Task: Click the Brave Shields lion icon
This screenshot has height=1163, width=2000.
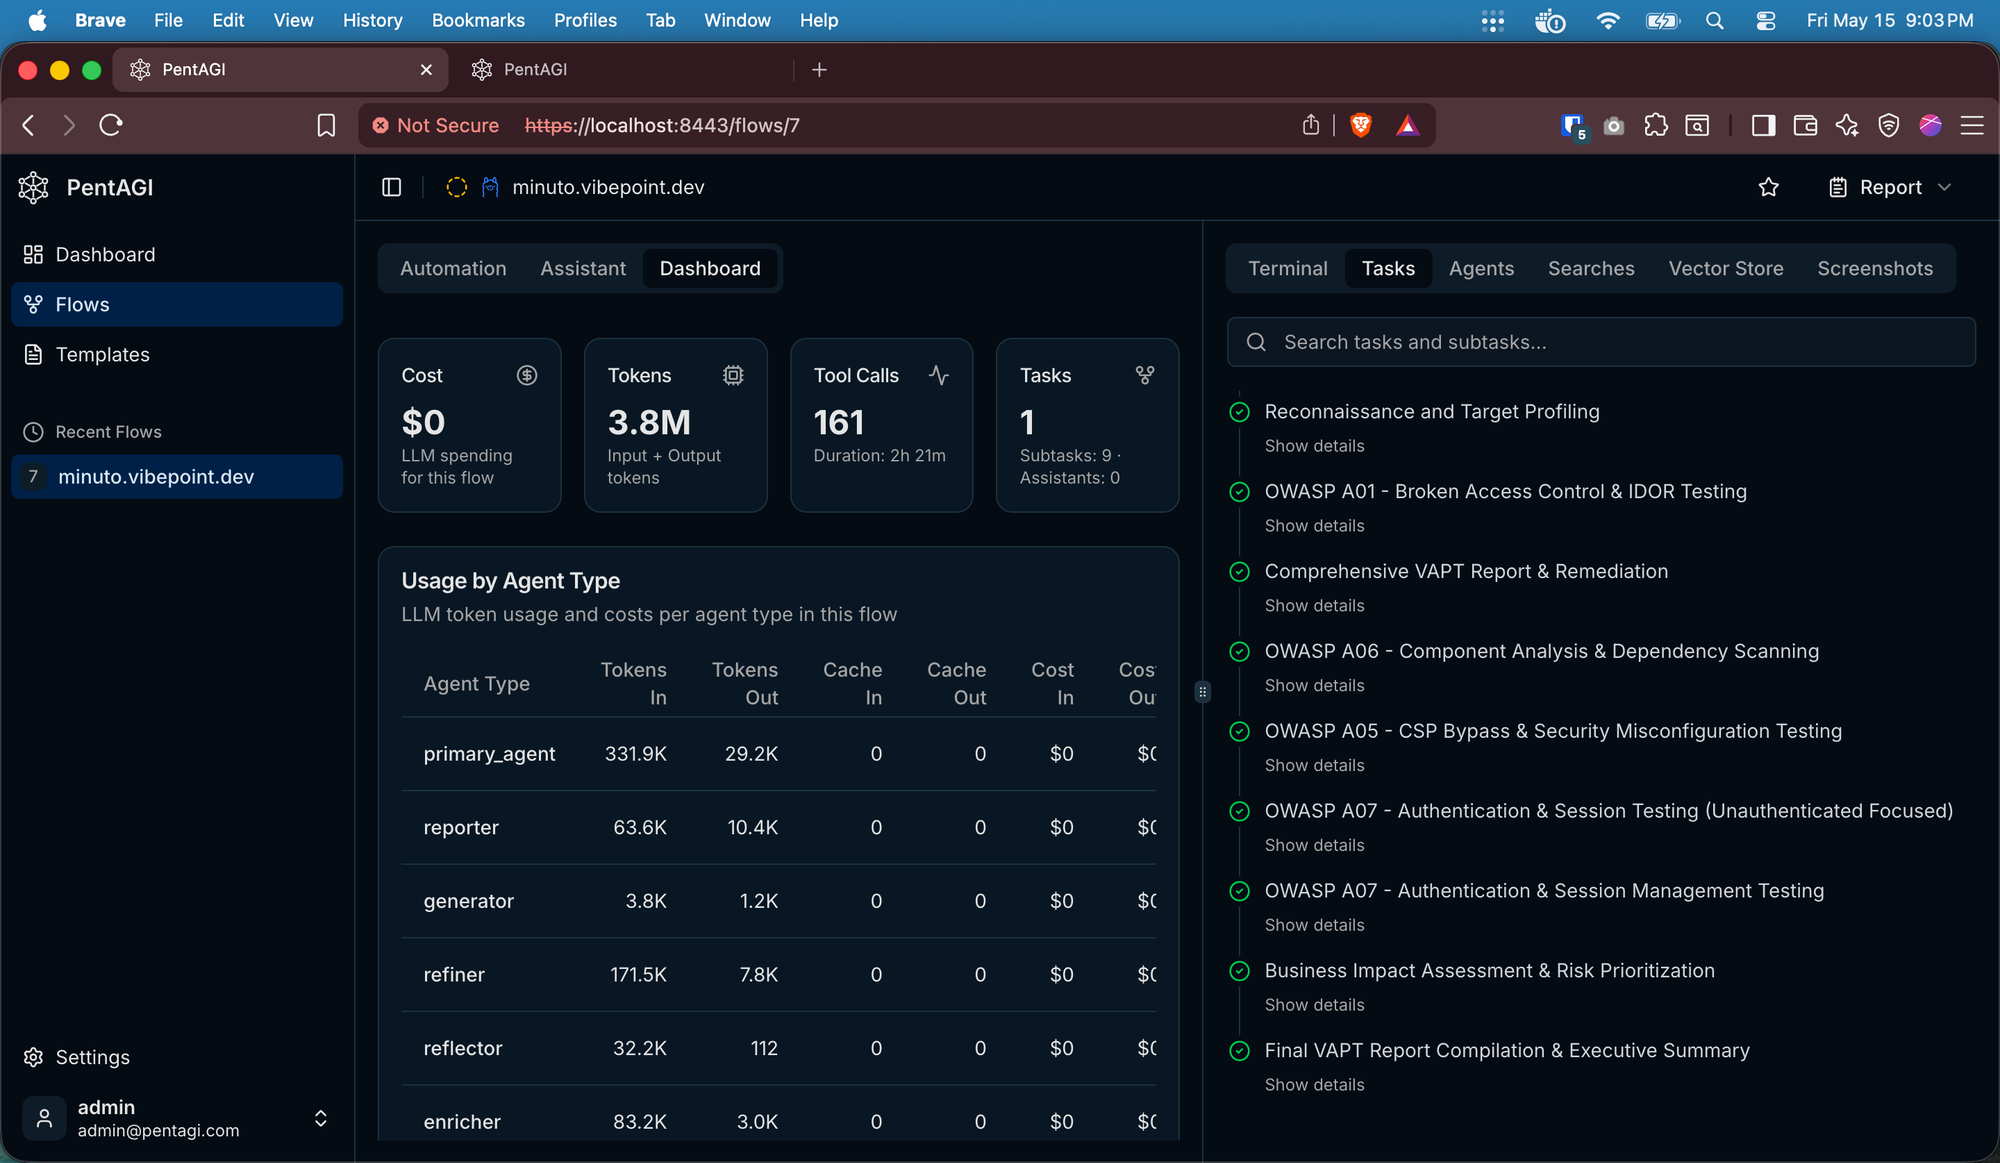Action: pyautogui.click(x=1361, y=125)
